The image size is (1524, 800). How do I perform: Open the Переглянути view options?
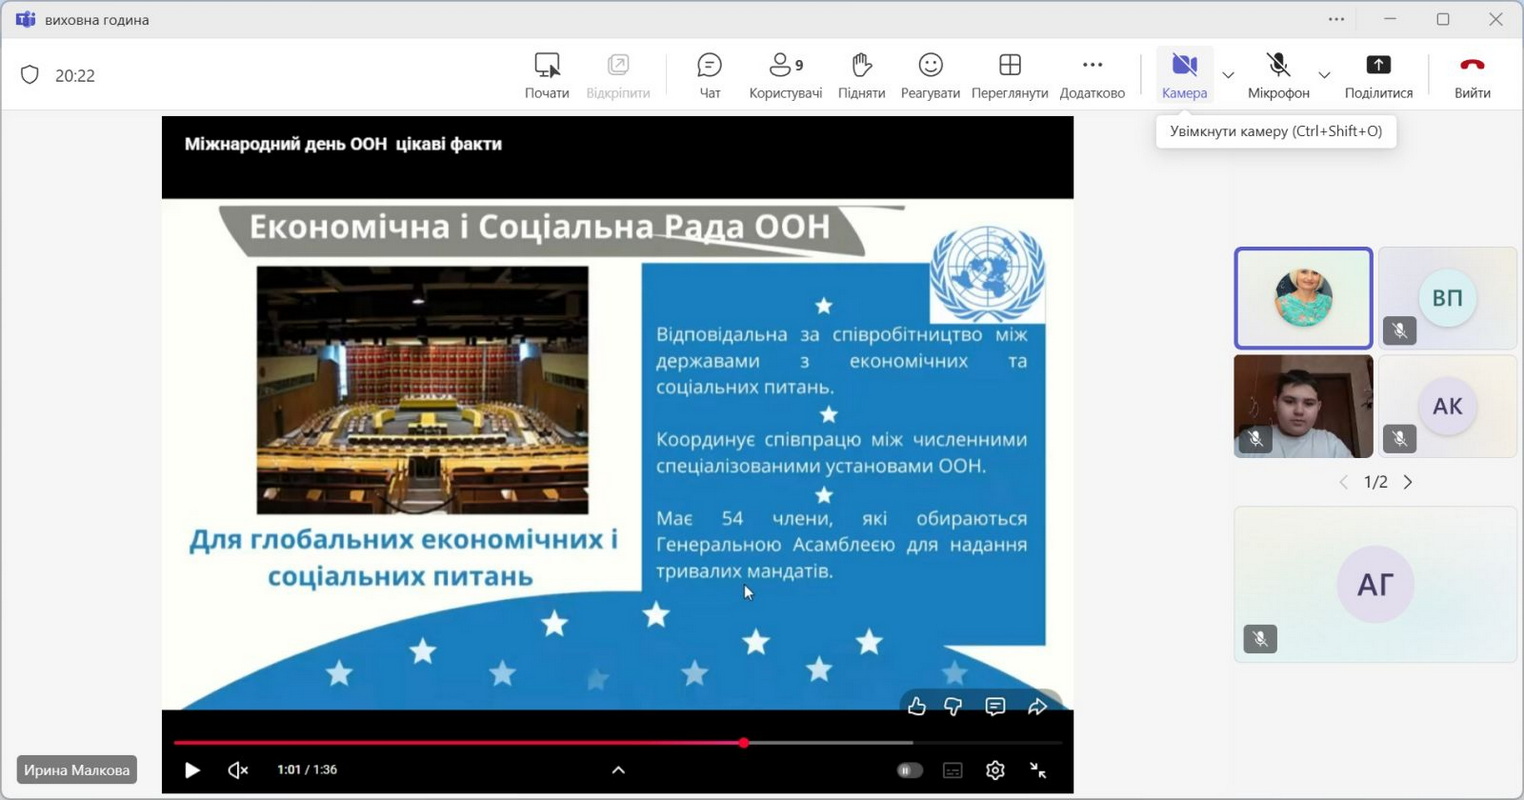click(1009, 76)
